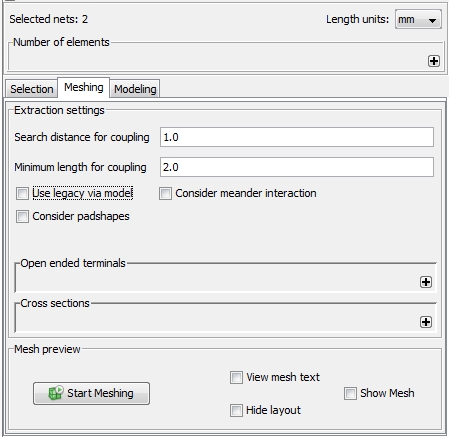Screen dimensions: 449x437
Task: Switch to the Selection tab
Action: 32,89
